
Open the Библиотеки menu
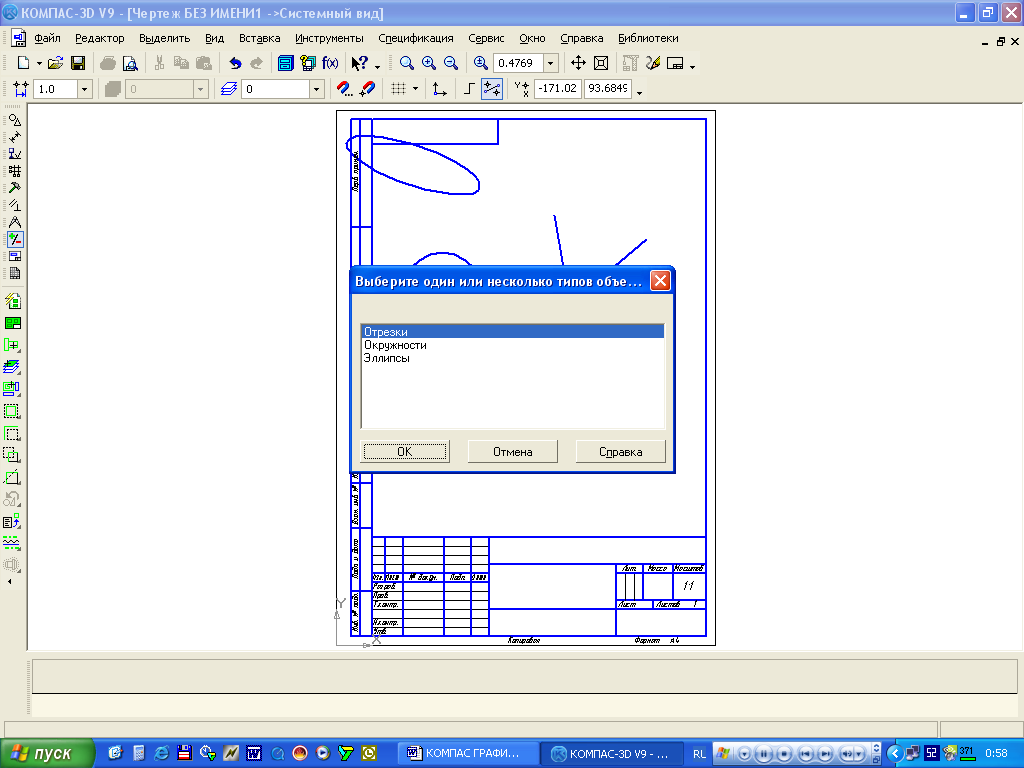point(648,39)
